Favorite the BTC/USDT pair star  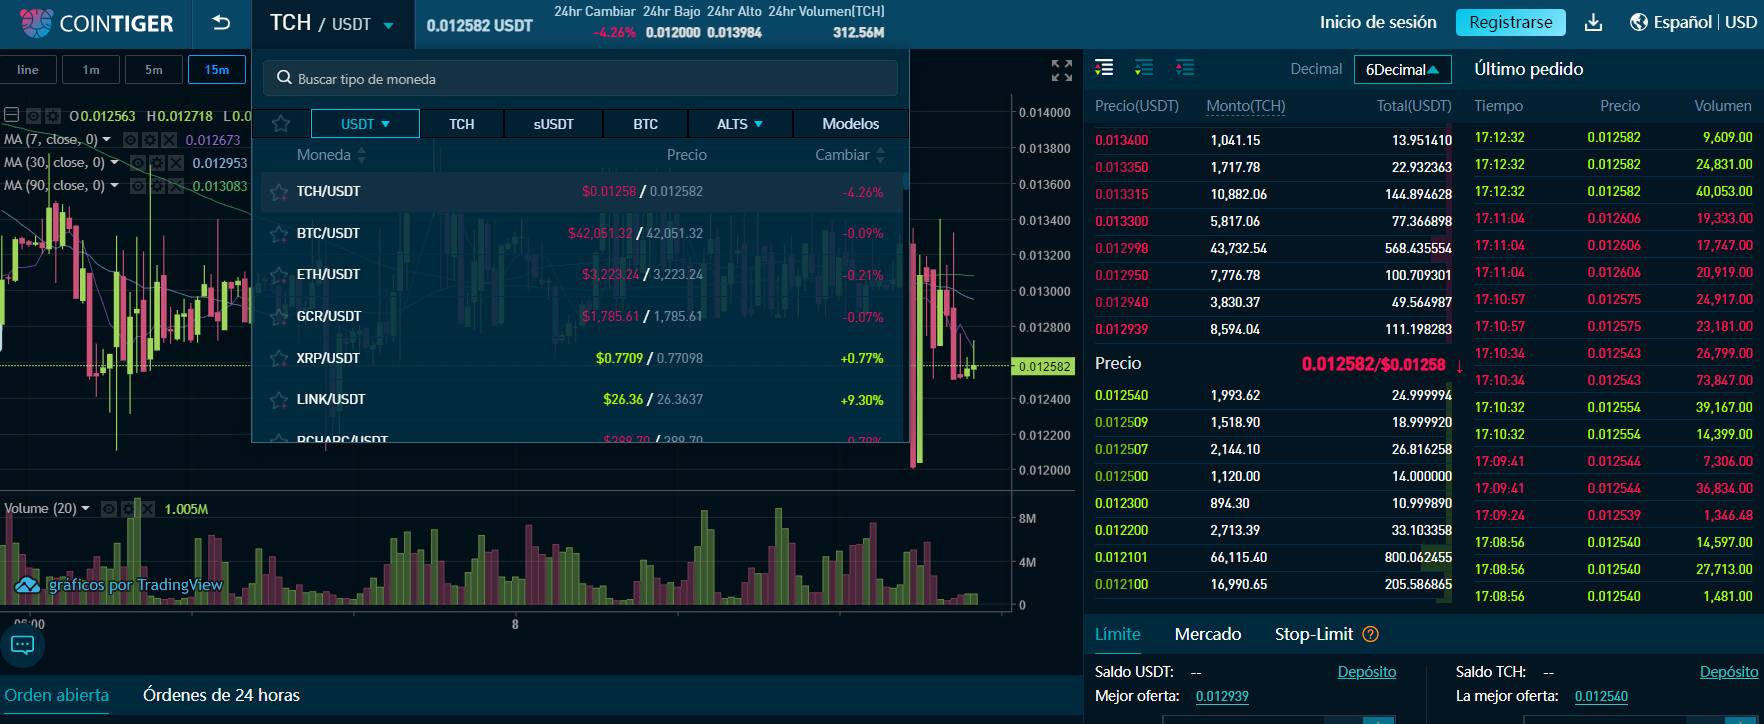click(279, 233)
